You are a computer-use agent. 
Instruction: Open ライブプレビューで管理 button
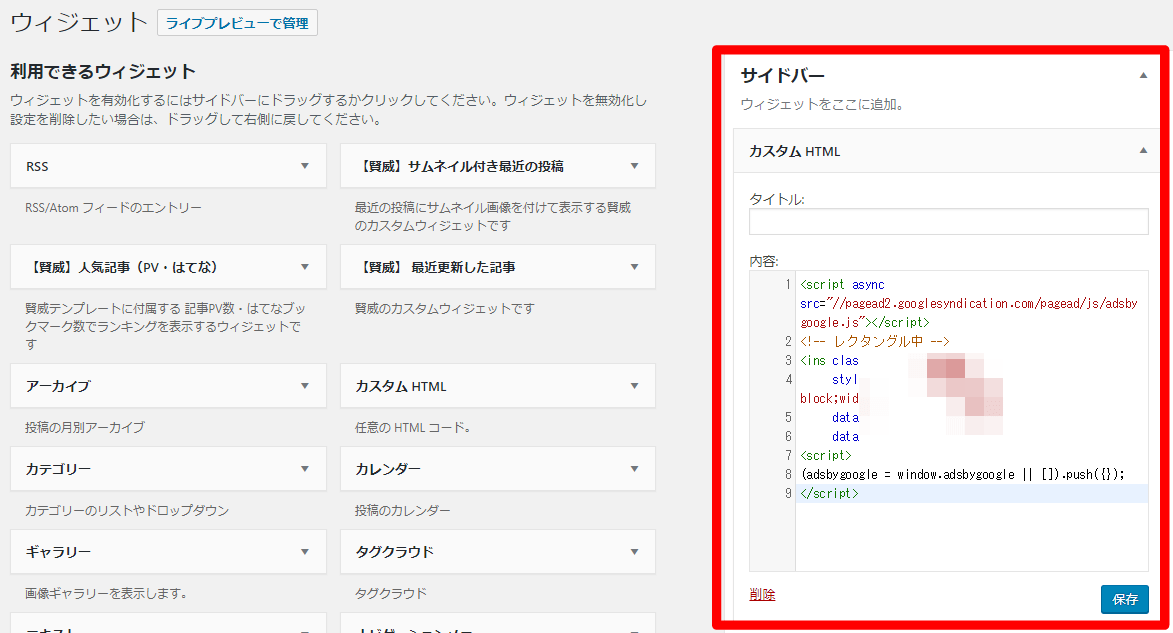pyautogui.click(x=237, y=23)
